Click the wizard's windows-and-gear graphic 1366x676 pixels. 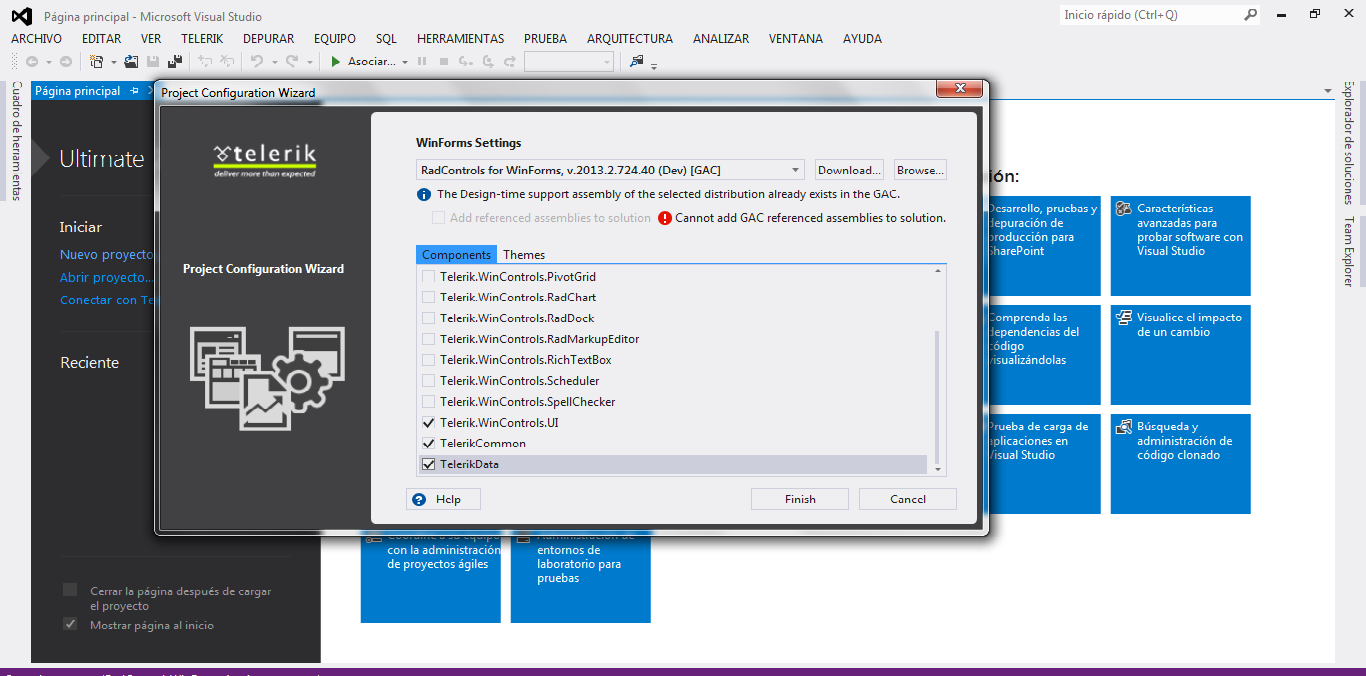pos(267,379)
